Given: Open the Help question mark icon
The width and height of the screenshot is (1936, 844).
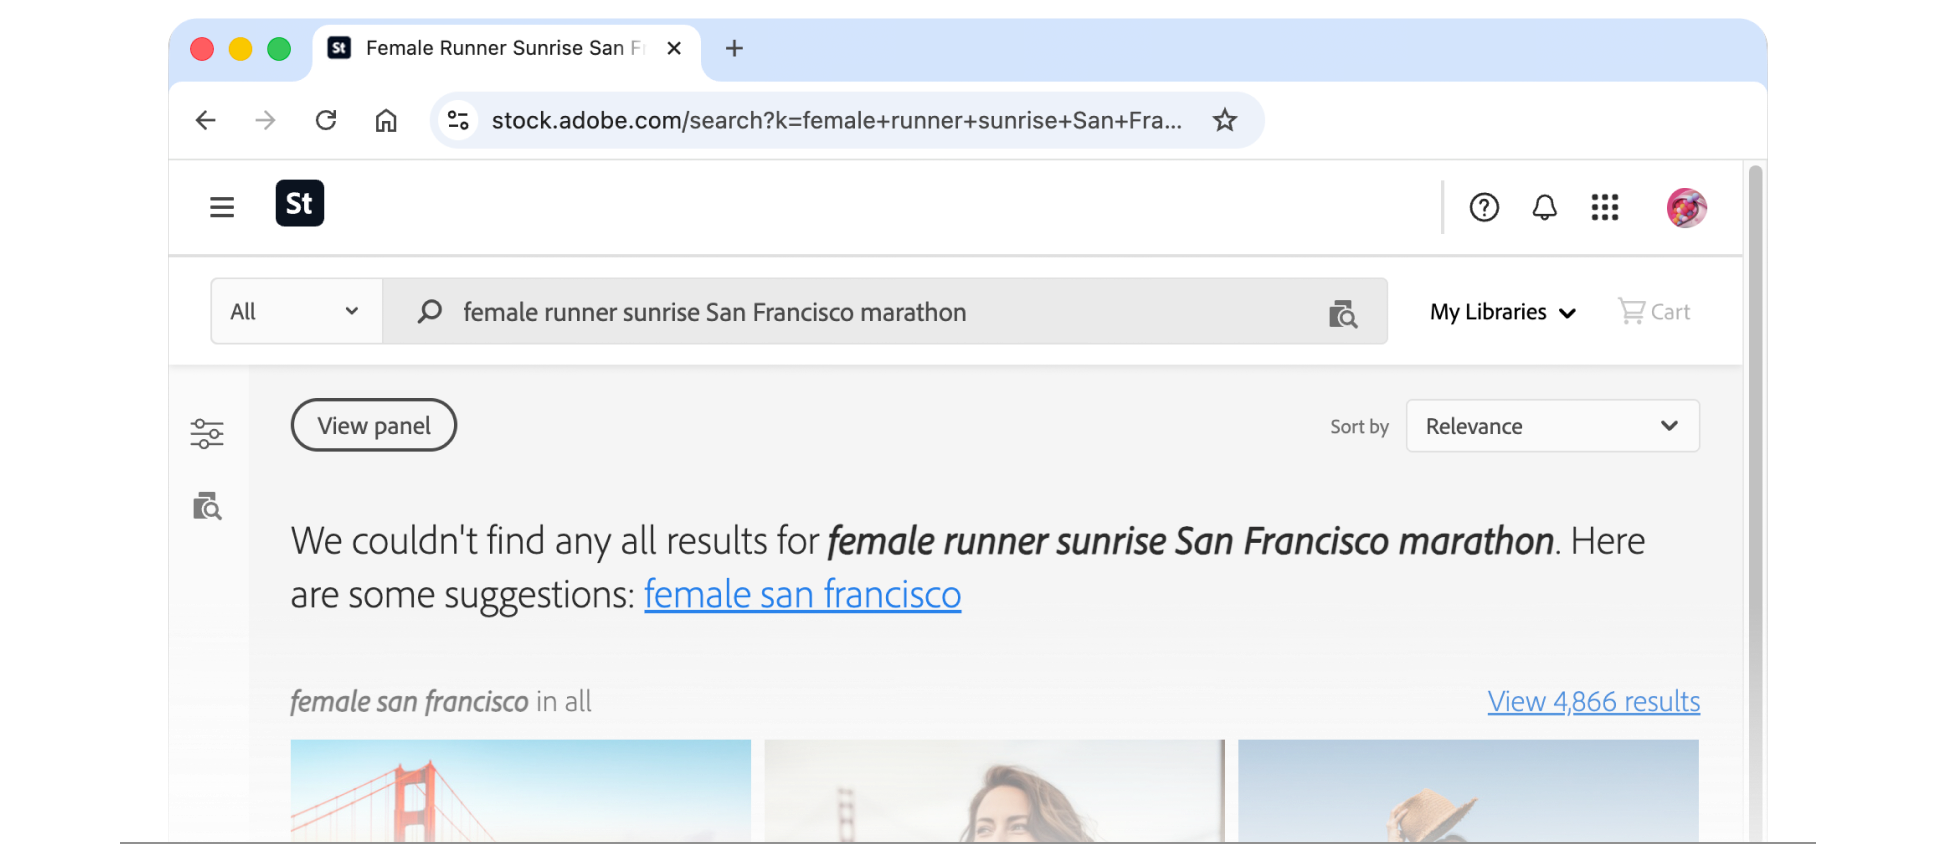Looking at the screenshot, I should pyautogui.click(x=1483, y=208).
